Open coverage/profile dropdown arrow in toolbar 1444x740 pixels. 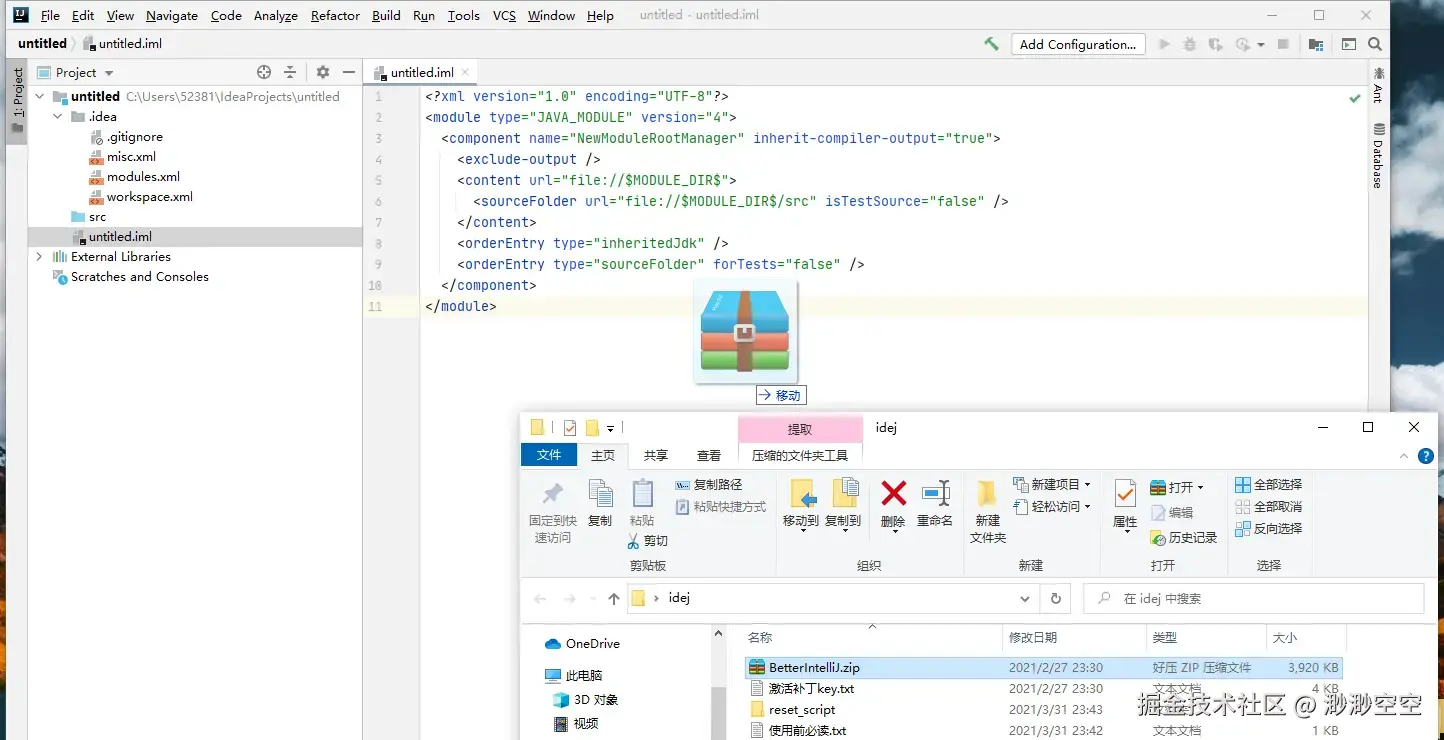click(1260, 45)
